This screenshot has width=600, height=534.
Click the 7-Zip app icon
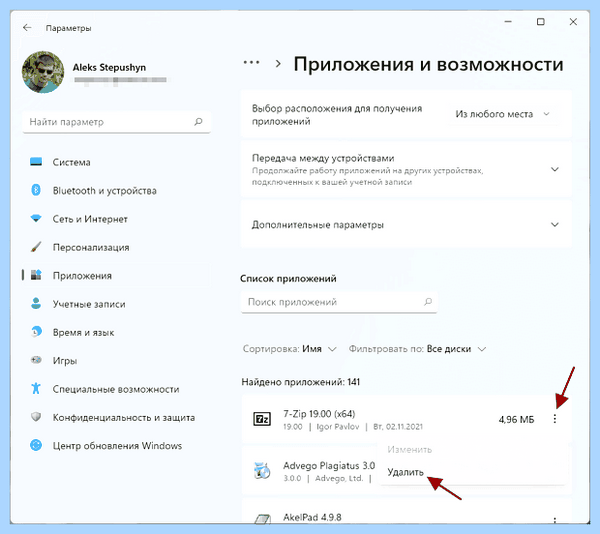(x=262, y=418)
